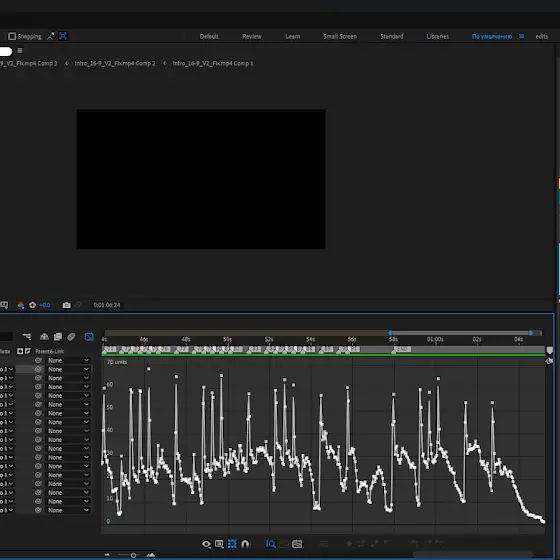Open the workspace menu beside По умолчанию

pyautogui.click(x=522, y=36)
